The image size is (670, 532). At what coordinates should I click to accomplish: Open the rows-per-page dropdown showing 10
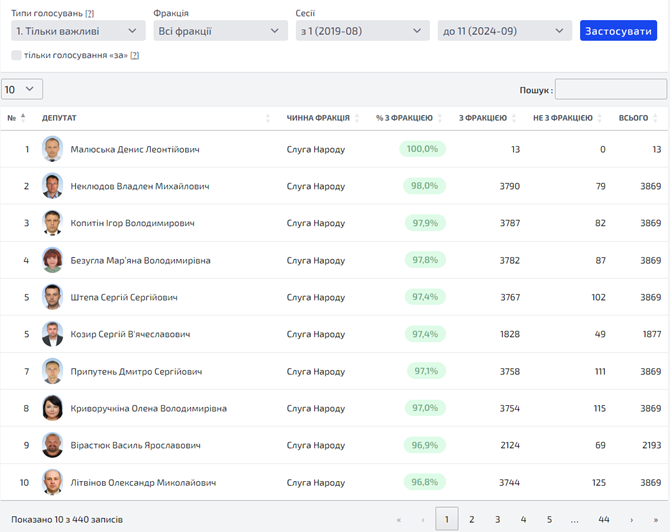click(x=22, y=89)
